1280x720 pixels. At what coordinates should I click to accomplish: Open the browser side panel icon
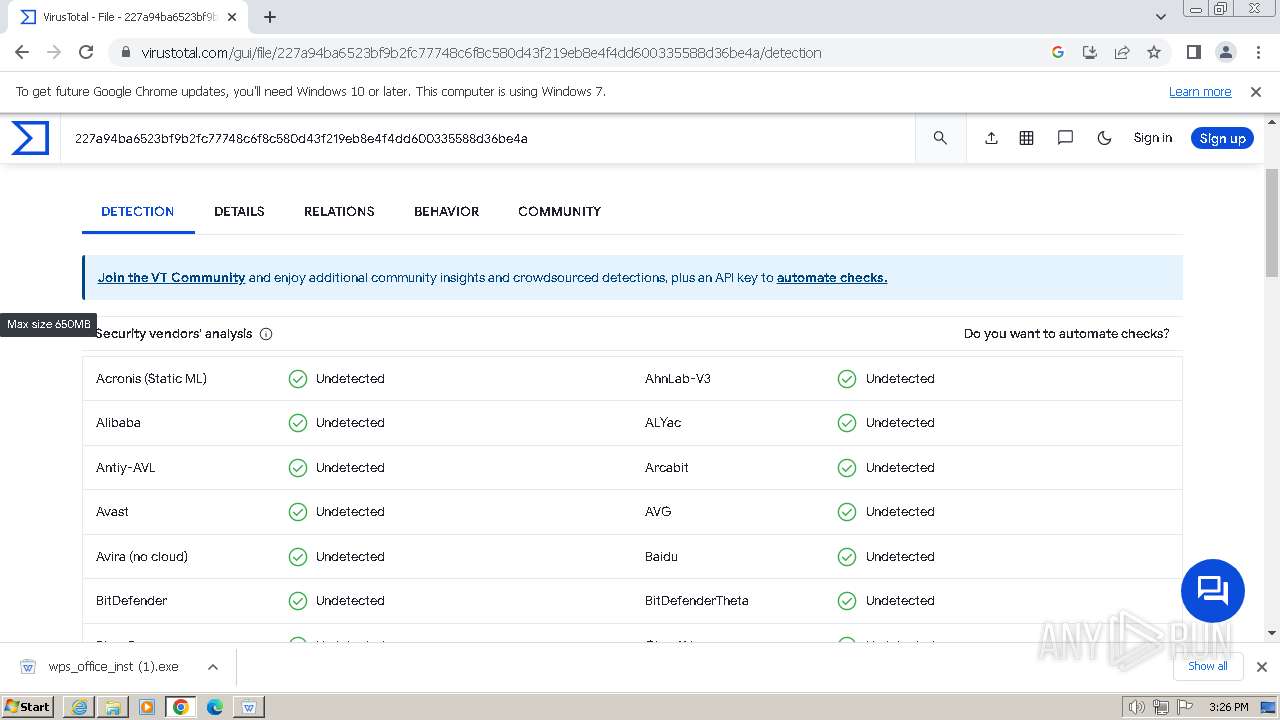point(1193,52)
